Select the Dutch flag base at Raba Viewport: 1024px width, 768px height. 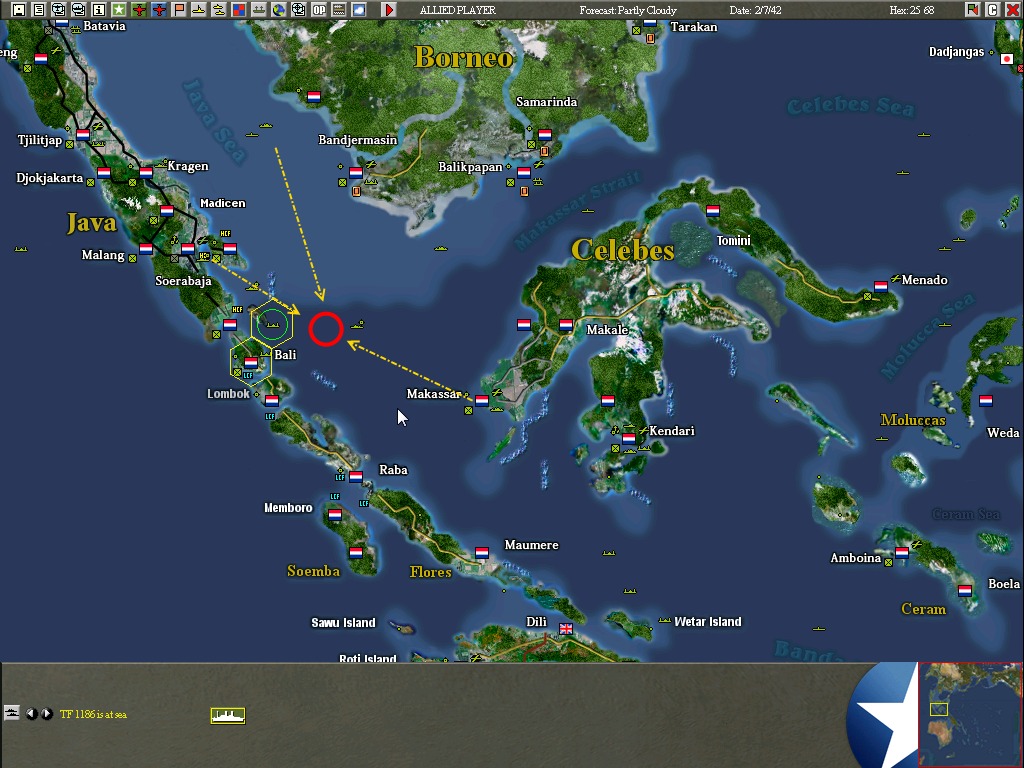tap(356, 477)
